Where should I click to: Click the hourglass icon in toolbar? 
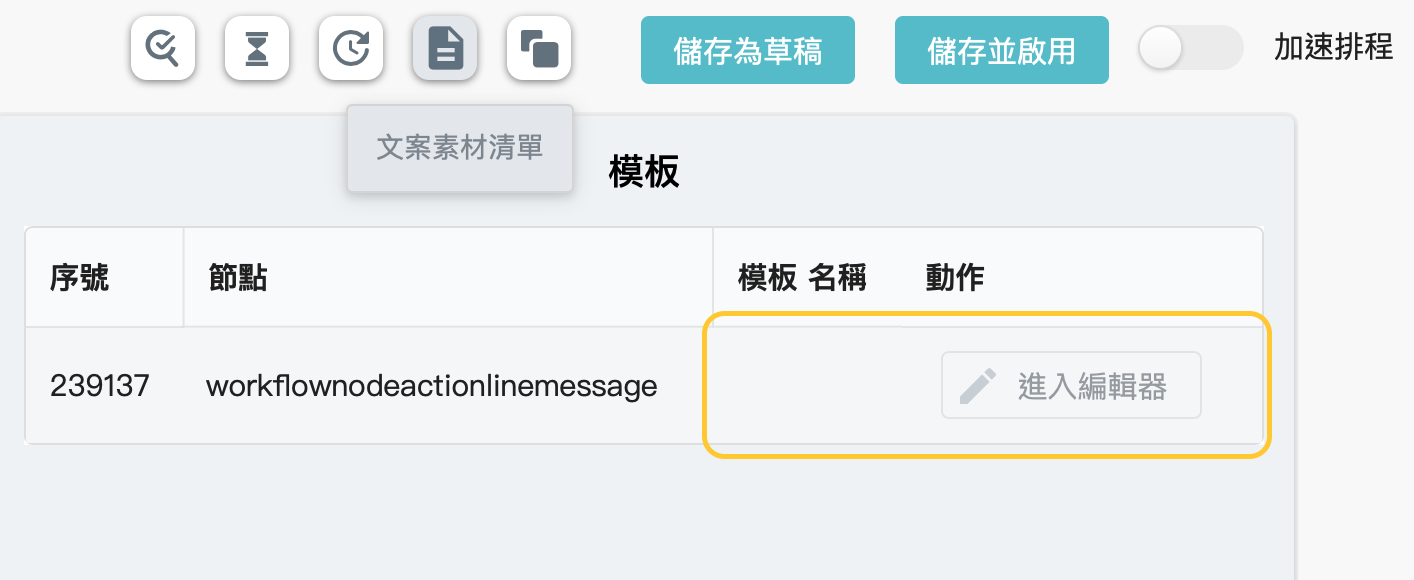click(x=257, y=48)
